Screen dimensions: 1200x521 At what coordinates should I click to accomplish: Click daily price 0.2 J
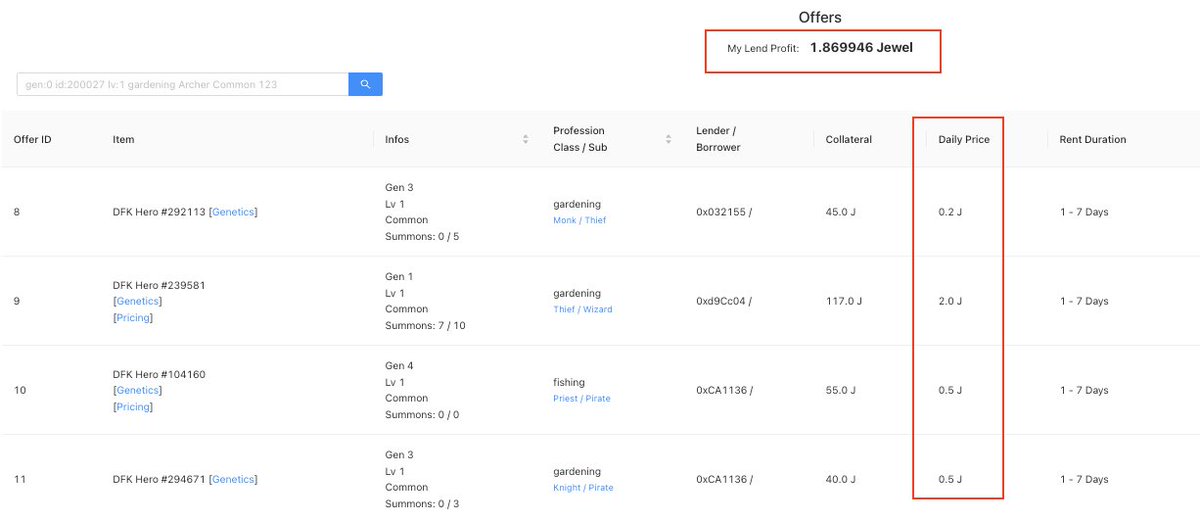point(950,212)
